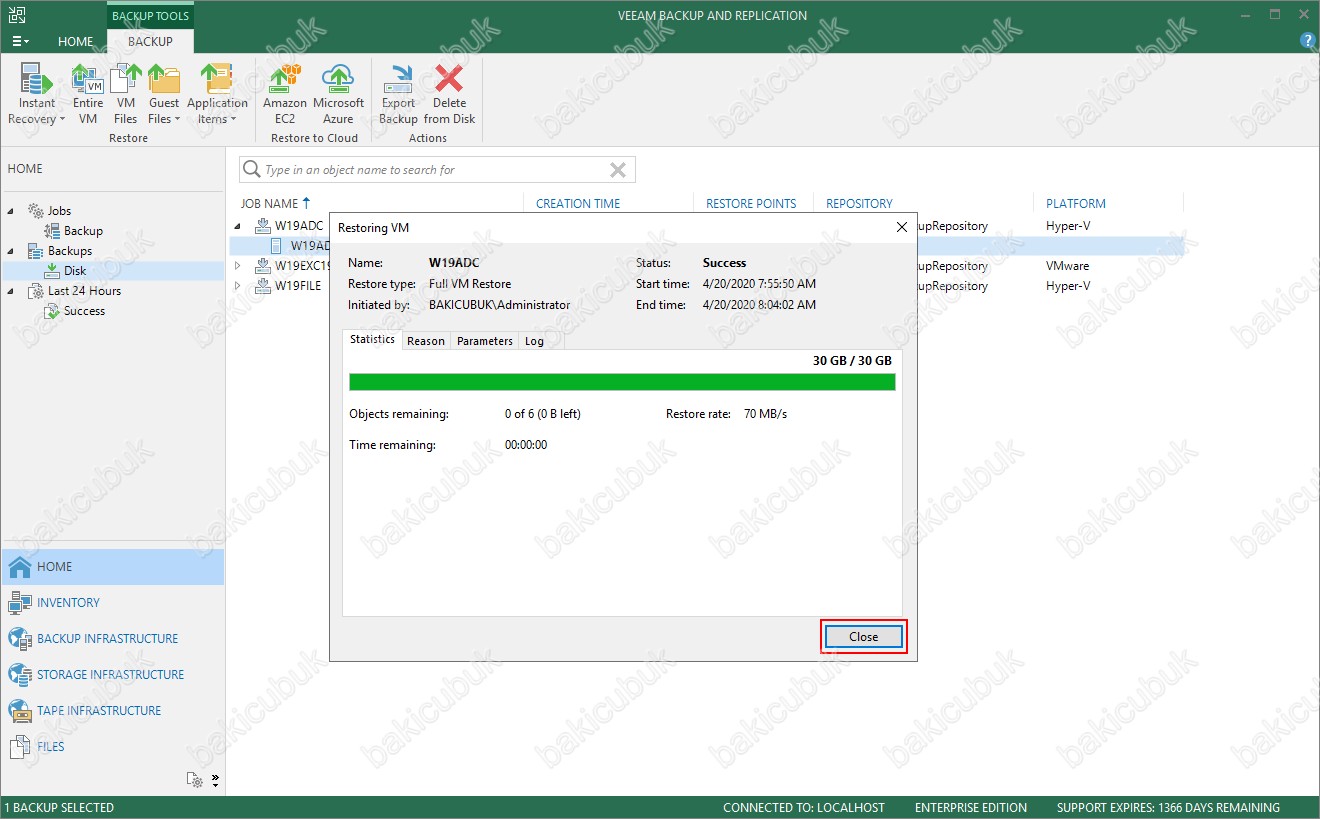
Task: Restore to Microsoft Azure icon
Action: (x=338, y=95)
